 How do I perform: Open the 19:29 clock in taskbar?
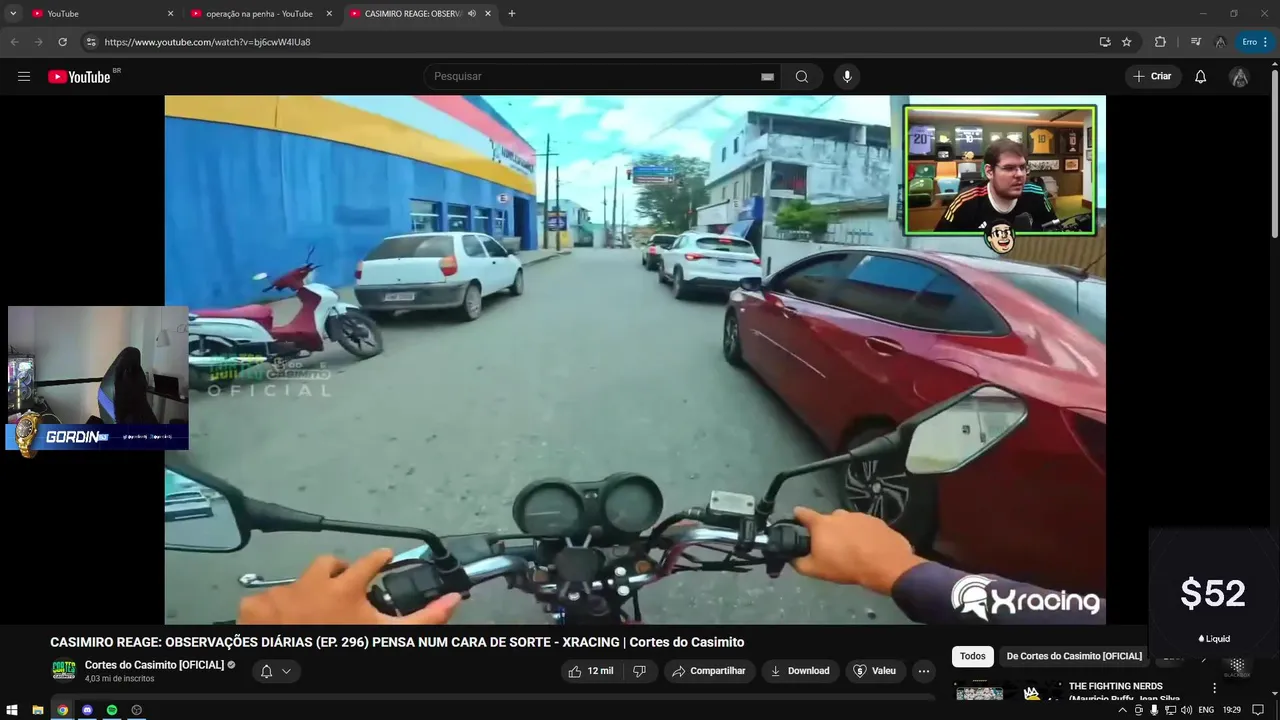click(x=1232, y=710)
